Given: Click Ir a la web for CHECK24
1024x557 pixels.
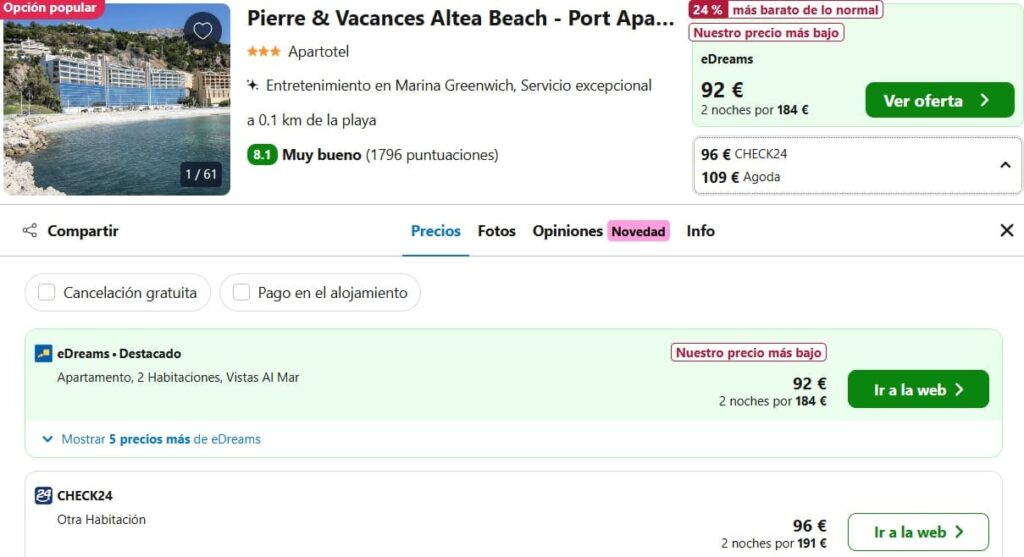Looking at the screenshot, I should pyautogui.click(x=918, y=532).
